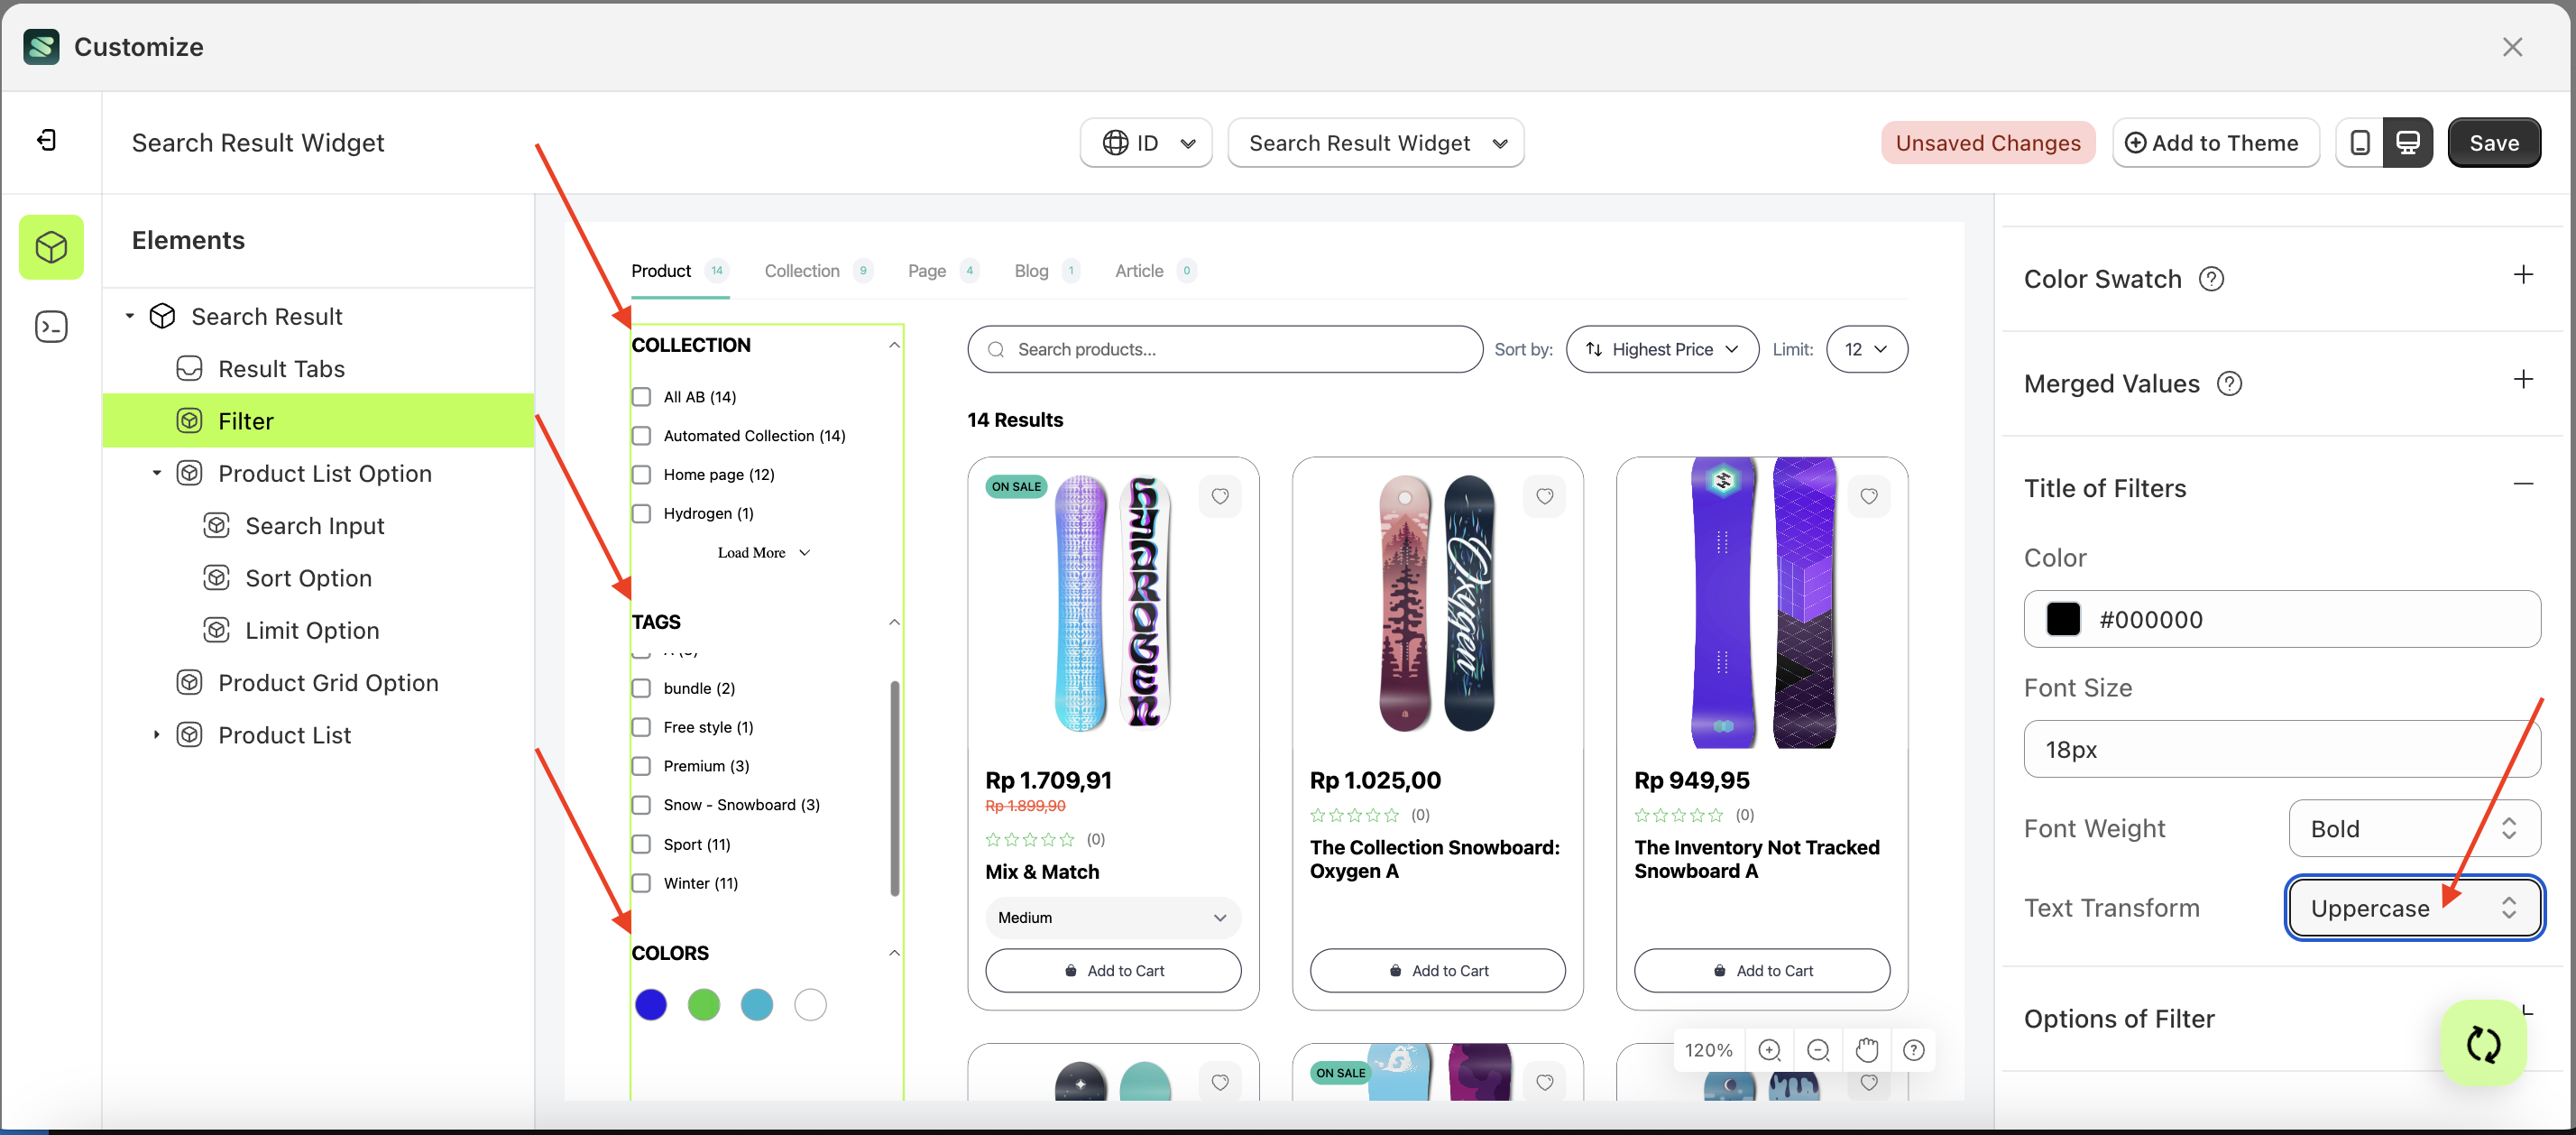Open the Blog results tab

click(1030, 270)
